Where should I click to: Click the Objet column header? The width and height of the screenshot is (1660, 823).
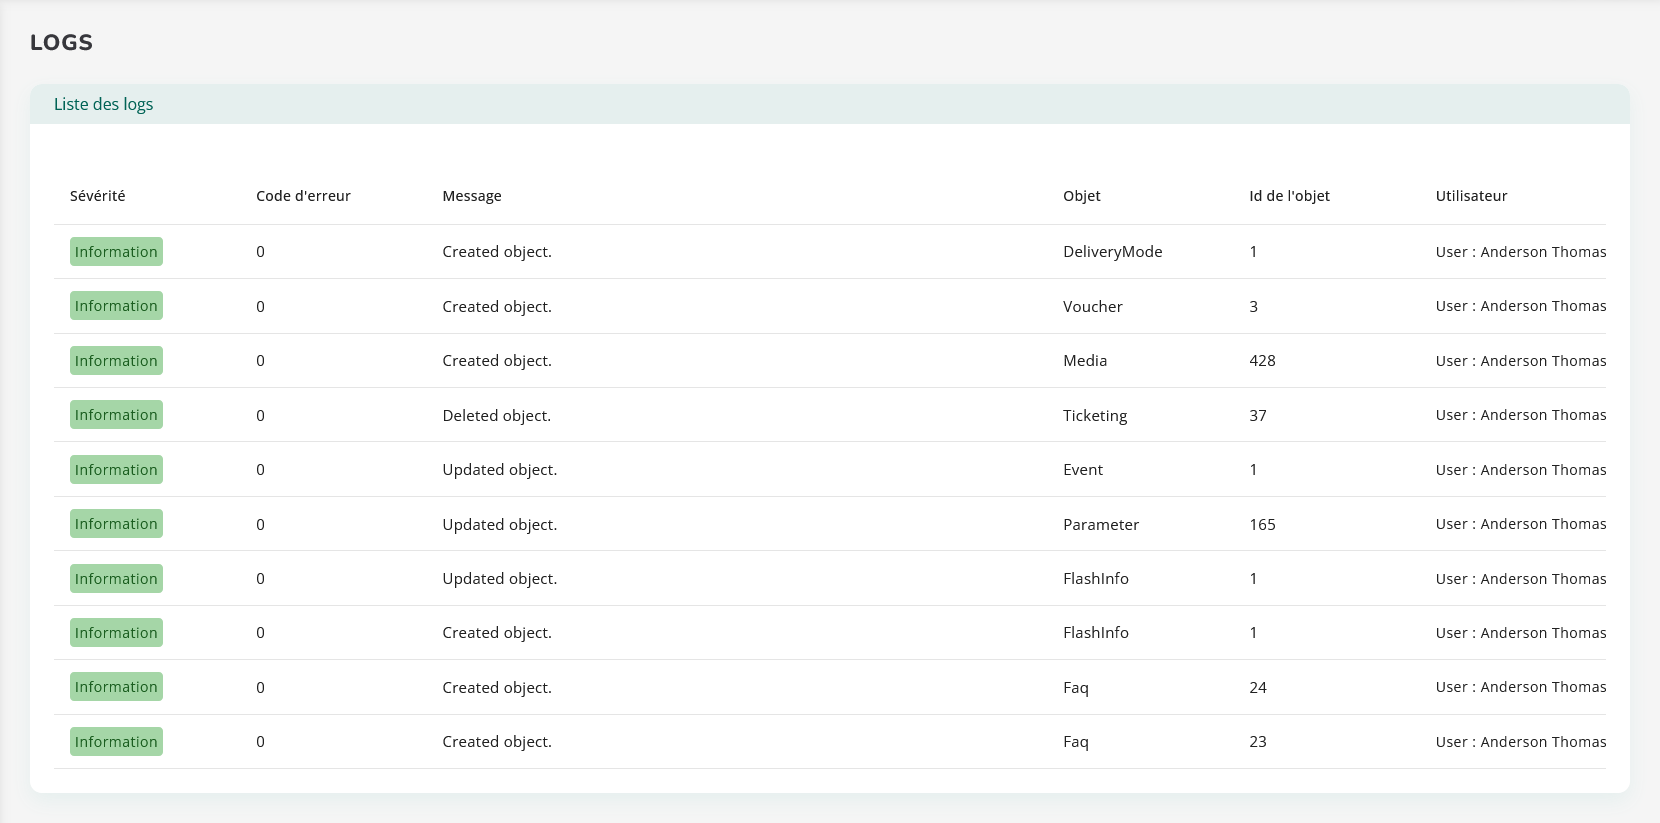click(1081, 196)
